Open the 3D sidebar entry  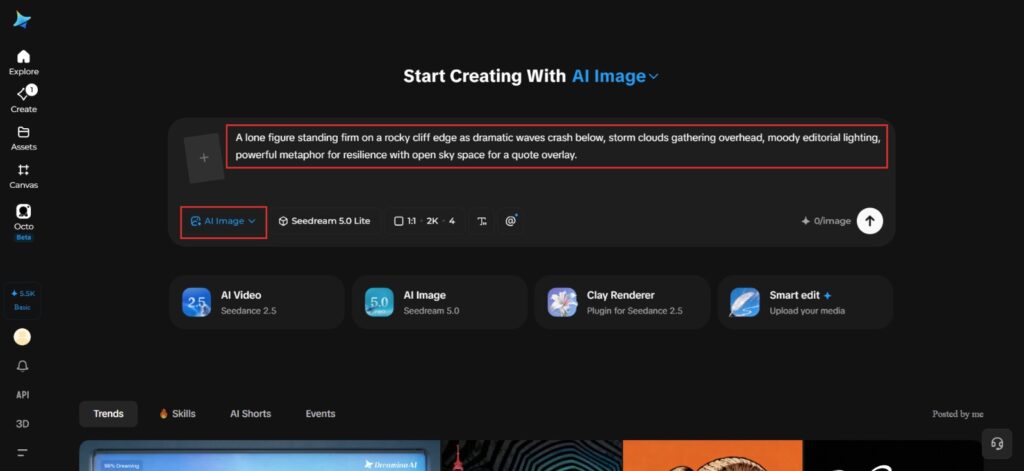[22, 423]
